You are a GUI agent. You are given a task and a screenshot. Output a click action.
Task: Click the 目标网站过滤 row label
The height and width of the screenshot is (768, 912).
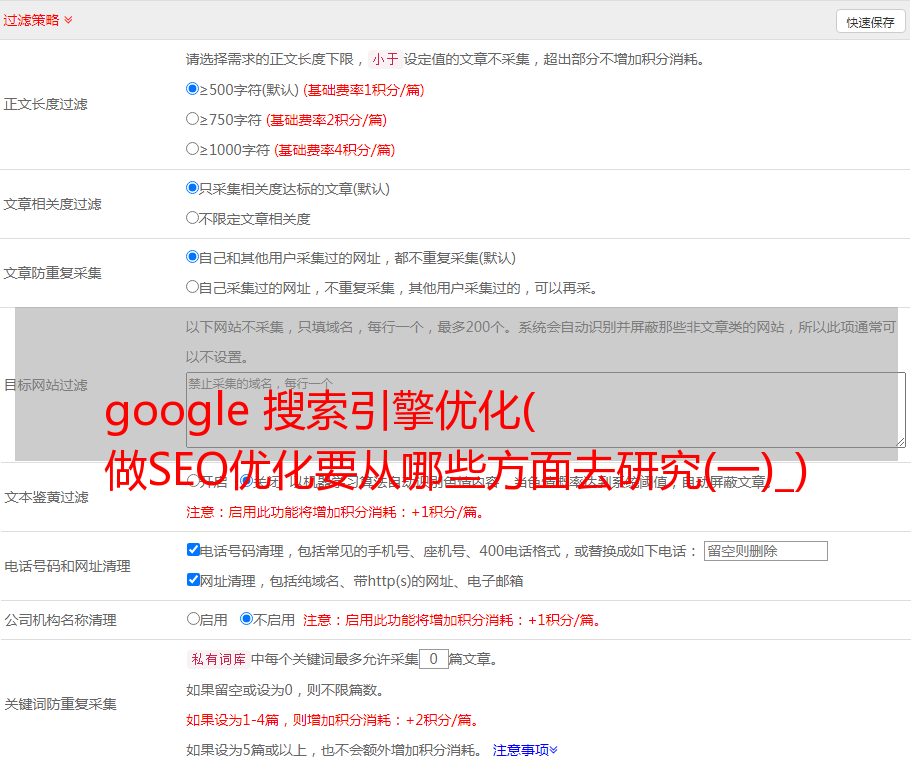coord(45,385)
